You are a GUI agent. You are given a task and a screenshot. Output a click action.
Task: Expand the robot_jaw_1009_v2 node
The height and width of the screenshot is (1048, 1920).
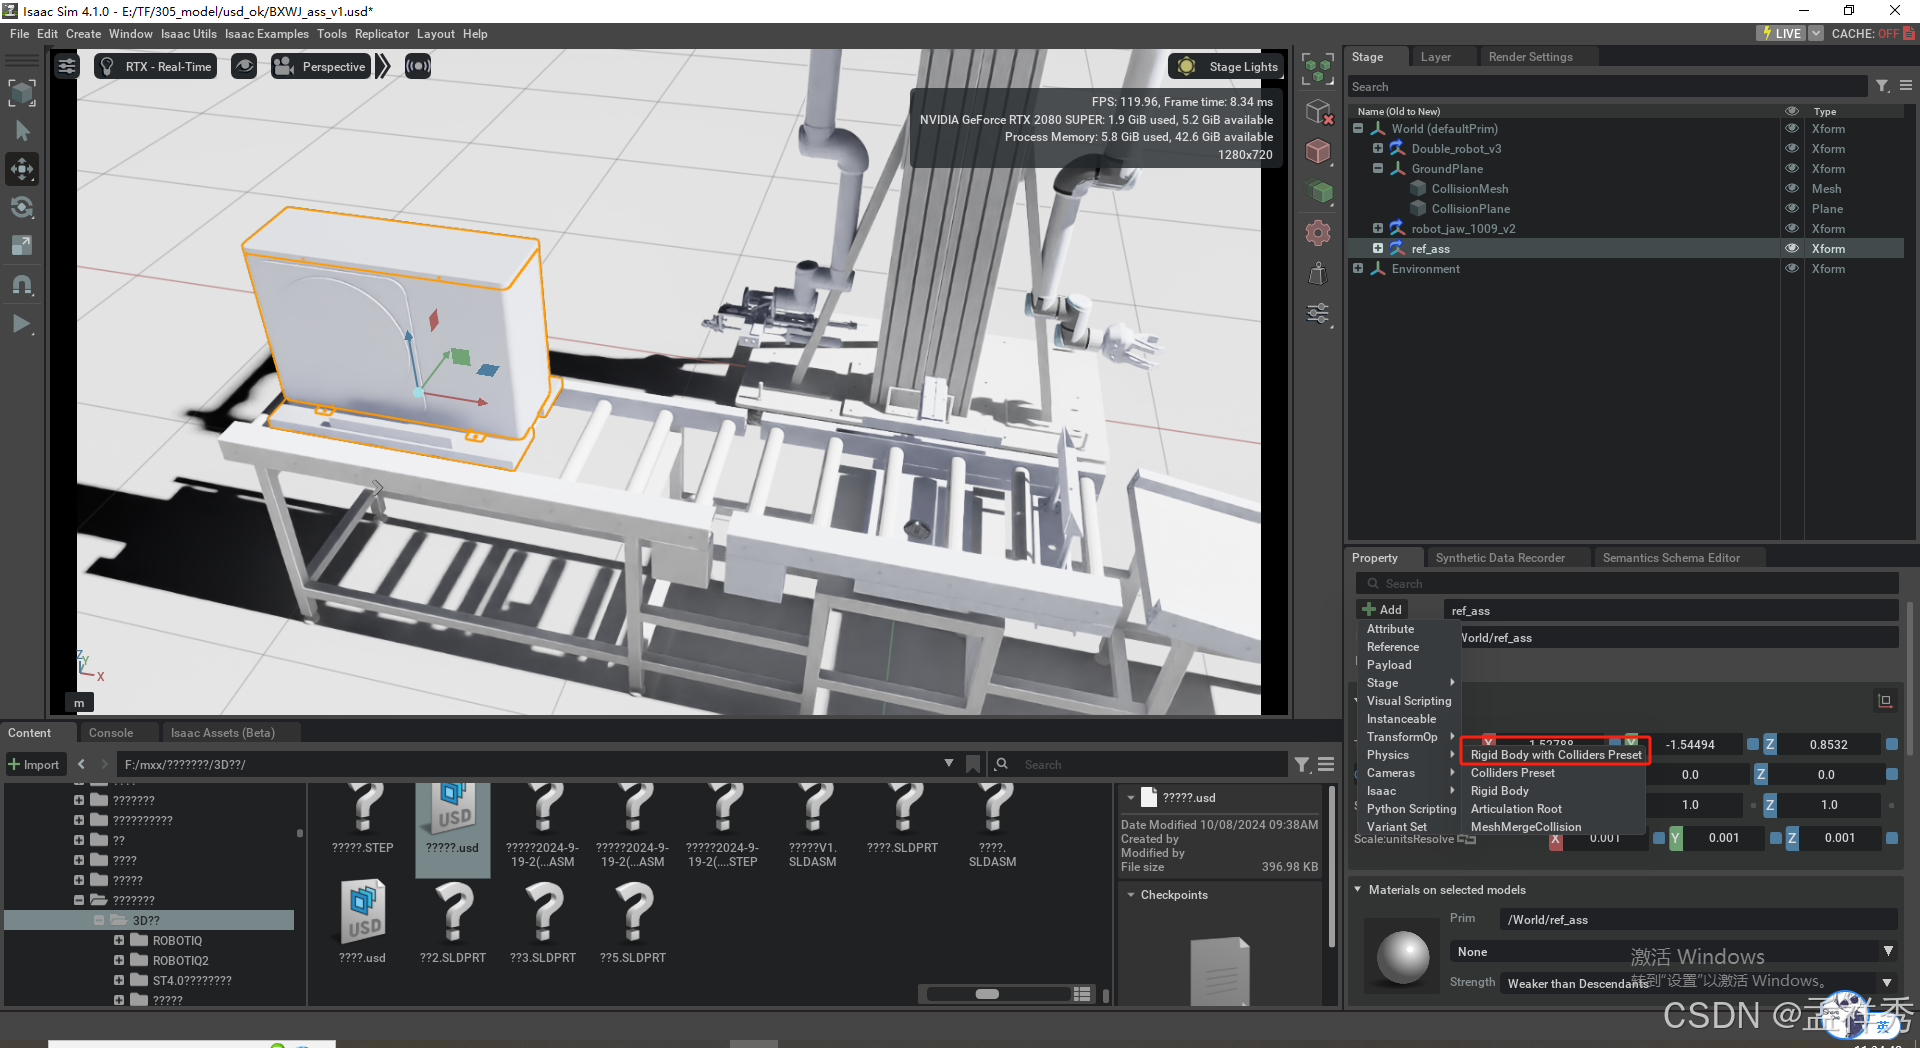coord(1377,228)
